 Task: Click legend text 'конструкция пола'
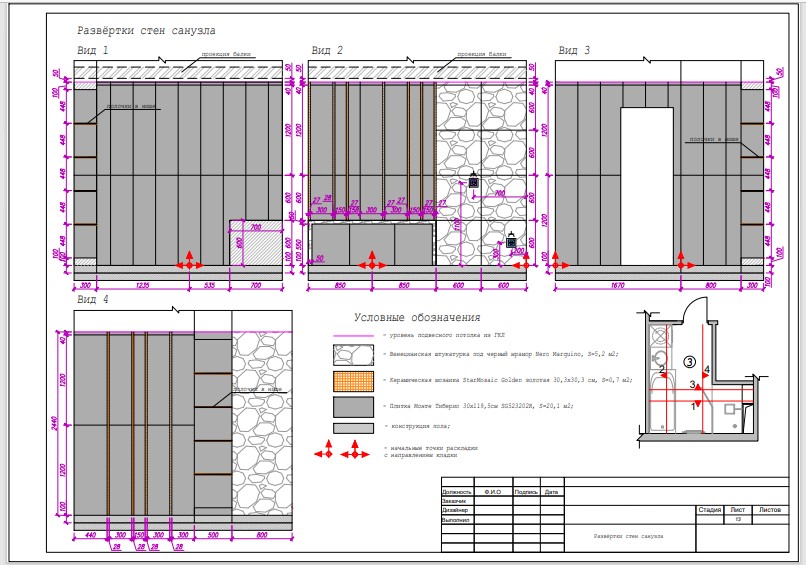tap(420, 427)
